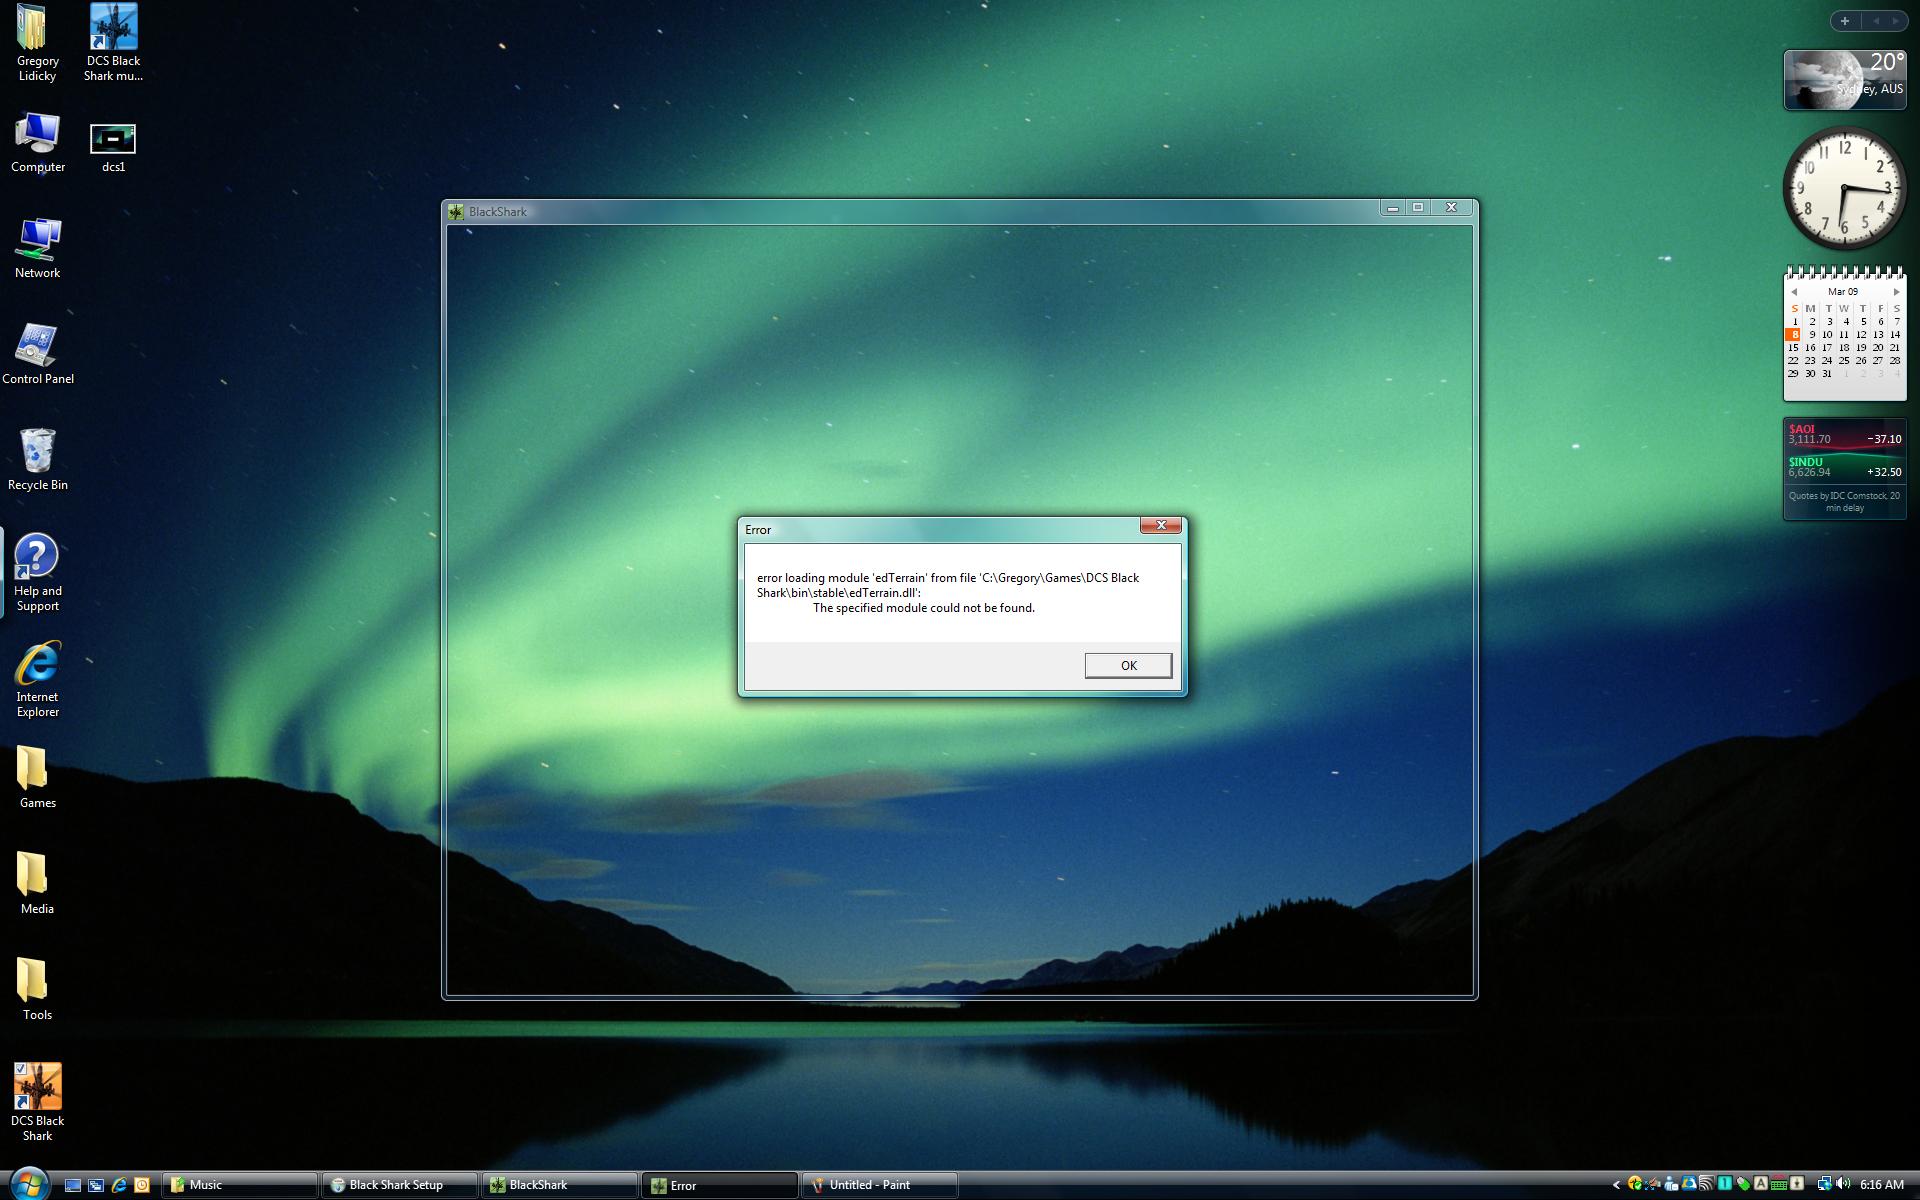The height and width of the screenshot is (1200, 1920).
Task: Open the Computer desktop icon
Action: [x=37, y=143]
